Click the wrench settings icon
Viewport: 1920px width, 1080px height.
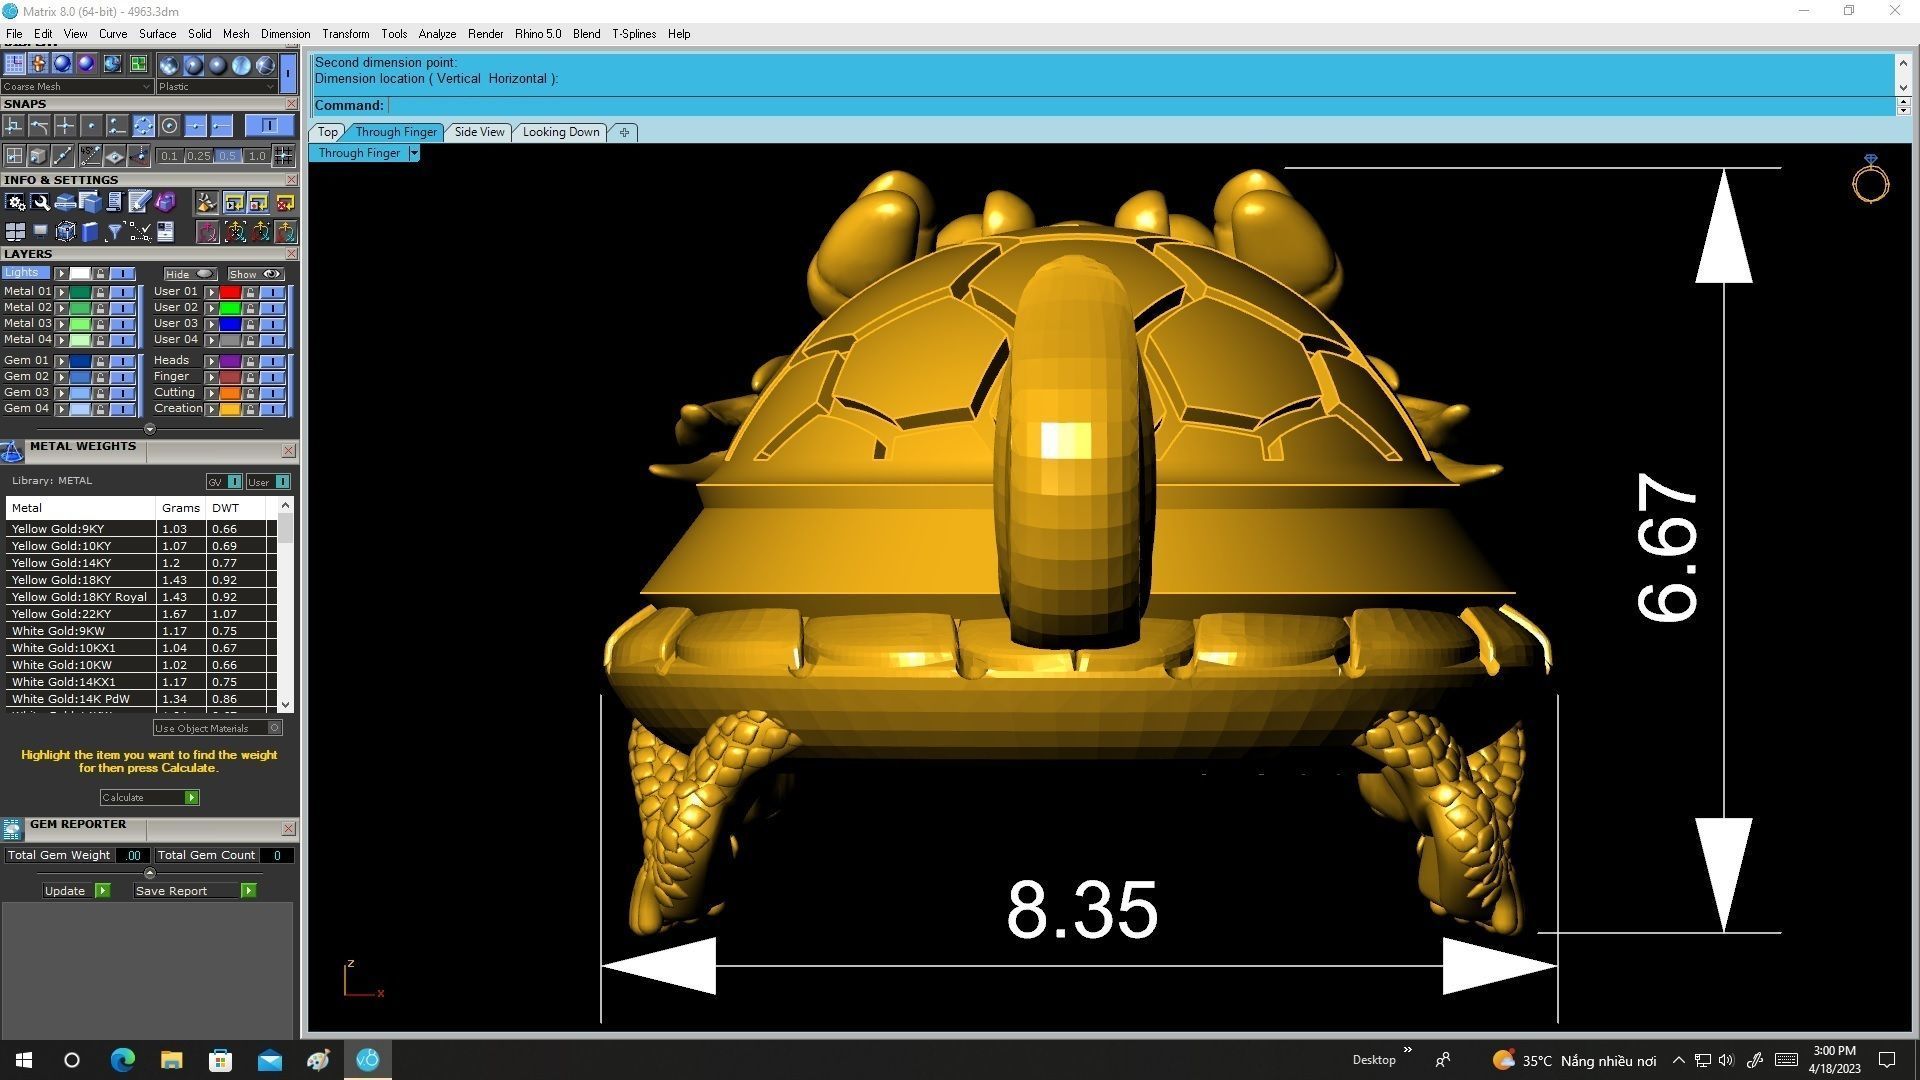[40, 203]
